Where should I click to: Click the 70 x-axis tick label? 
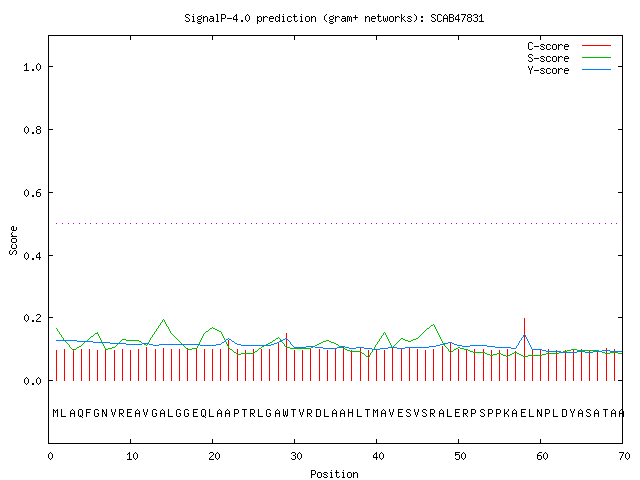point(624,456)
